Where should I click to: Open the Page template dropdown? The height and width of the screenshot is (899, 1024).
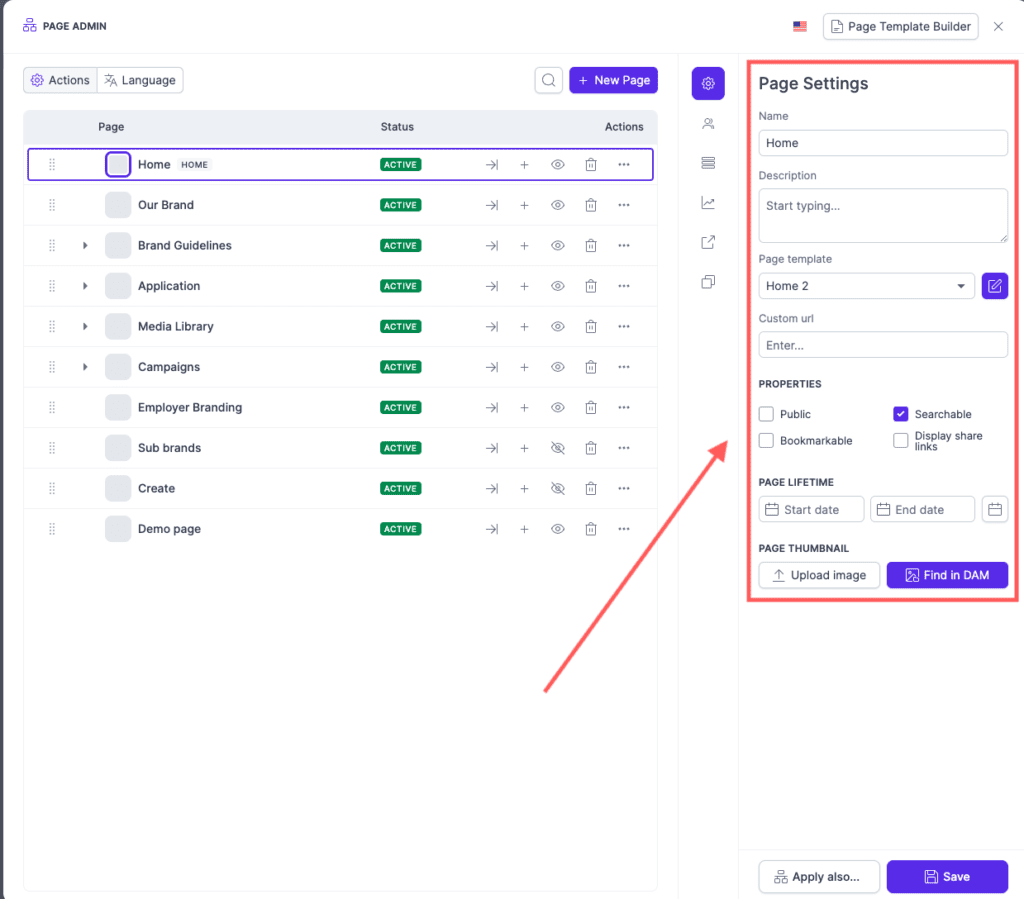point(866,286)
